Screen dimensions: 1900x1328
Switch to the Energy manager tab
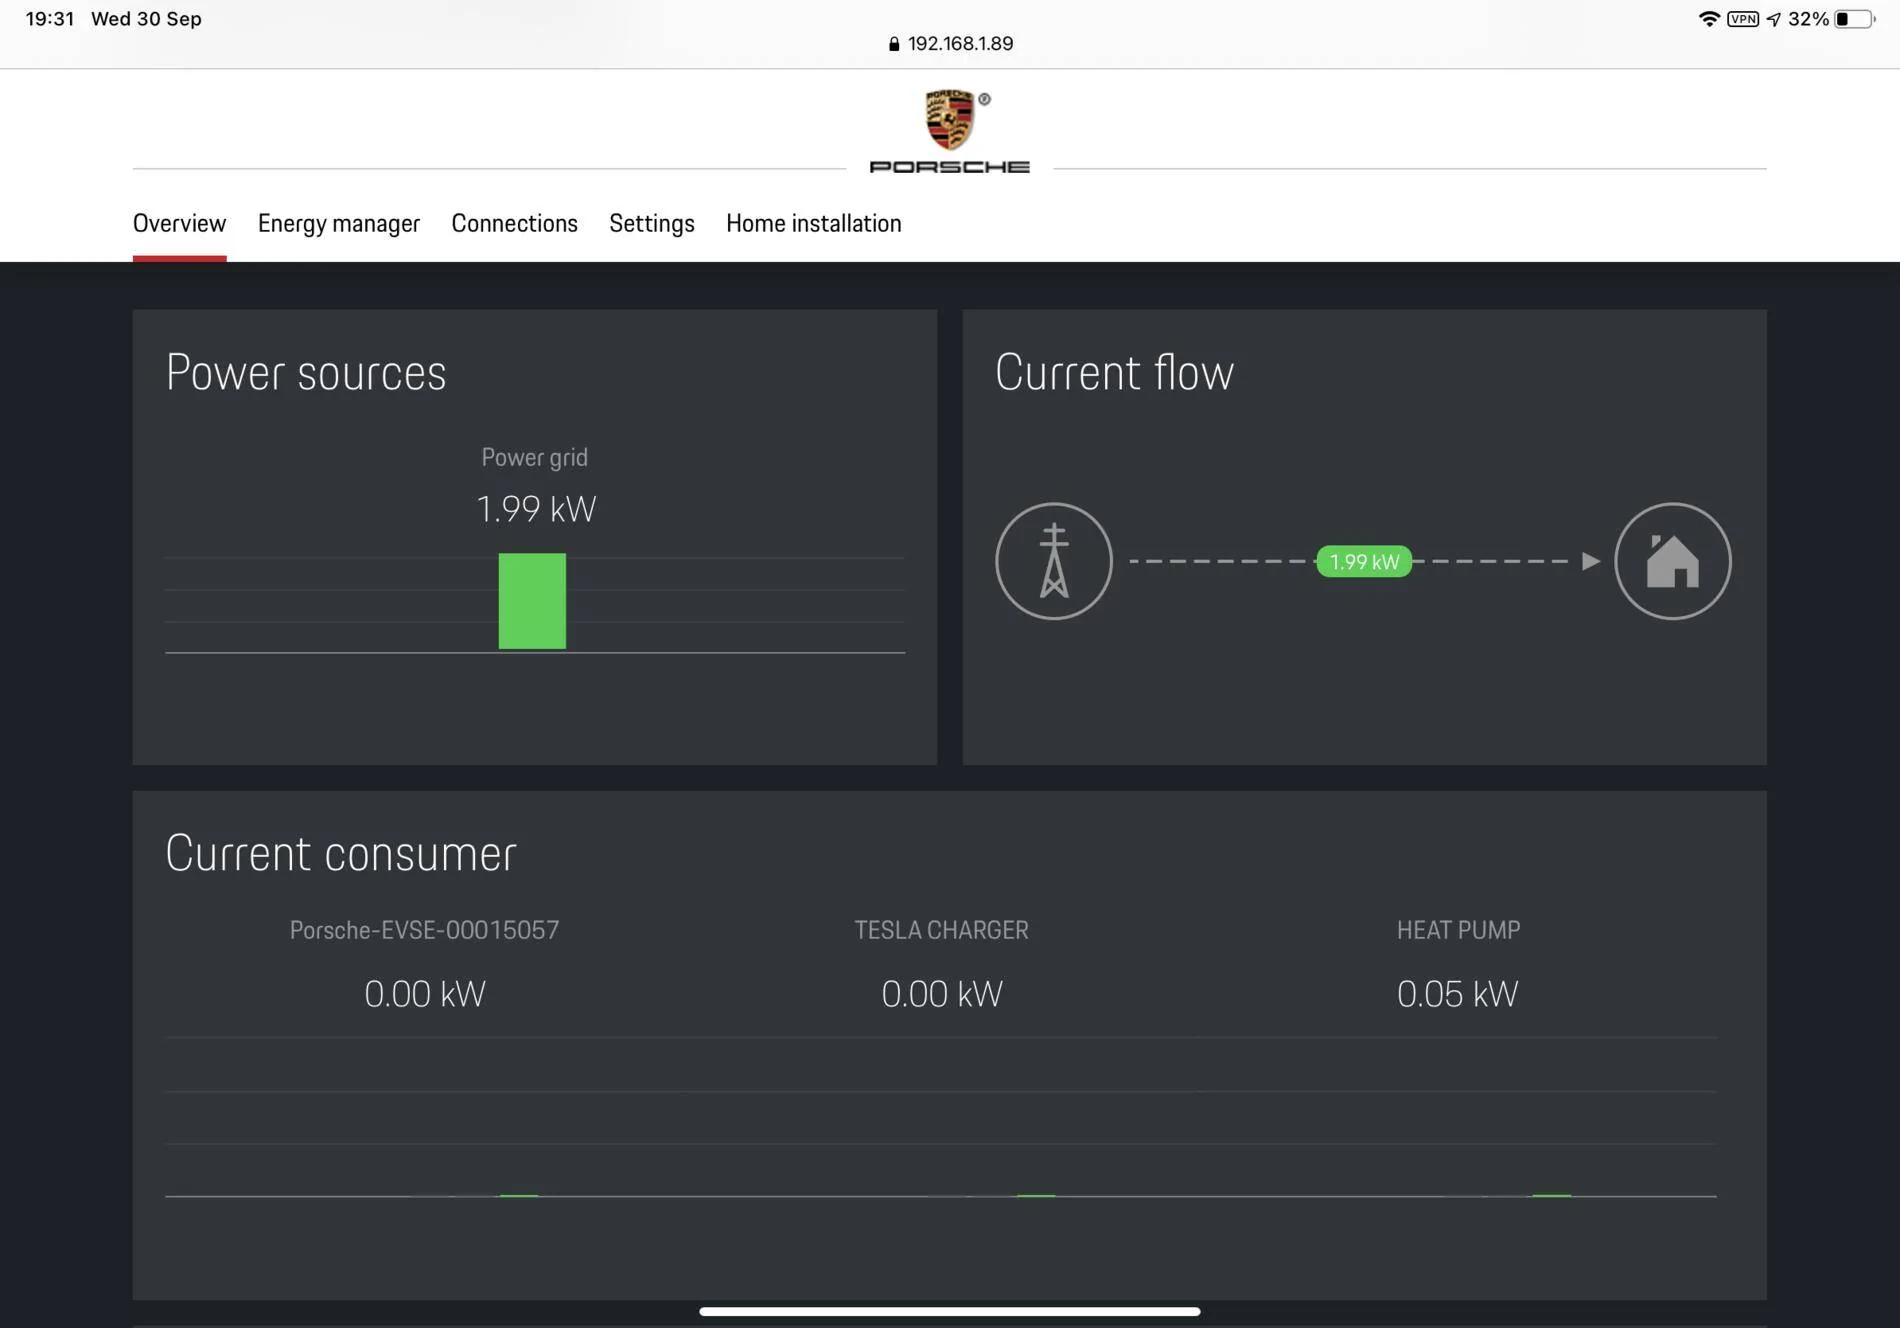pos(339,223)
